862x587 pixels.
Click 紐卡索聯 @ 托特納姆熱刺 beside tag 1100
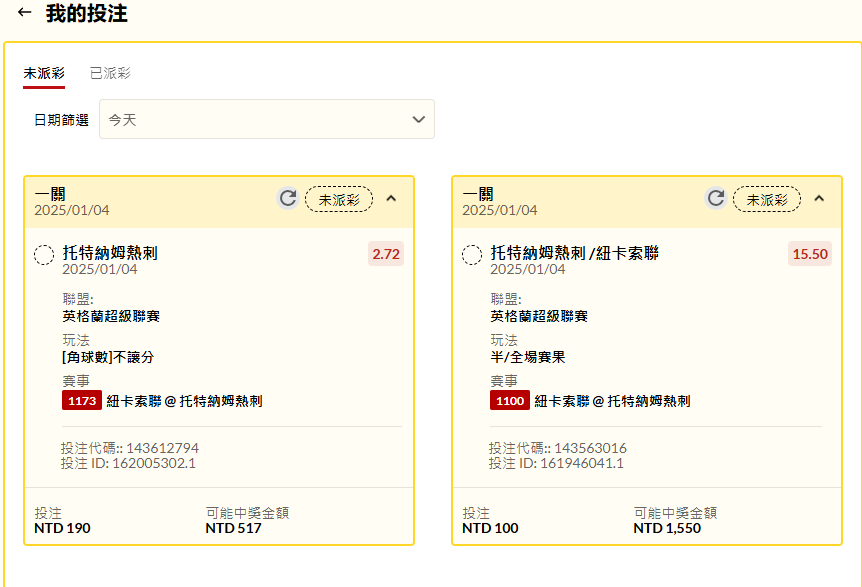tap(612, 401)
